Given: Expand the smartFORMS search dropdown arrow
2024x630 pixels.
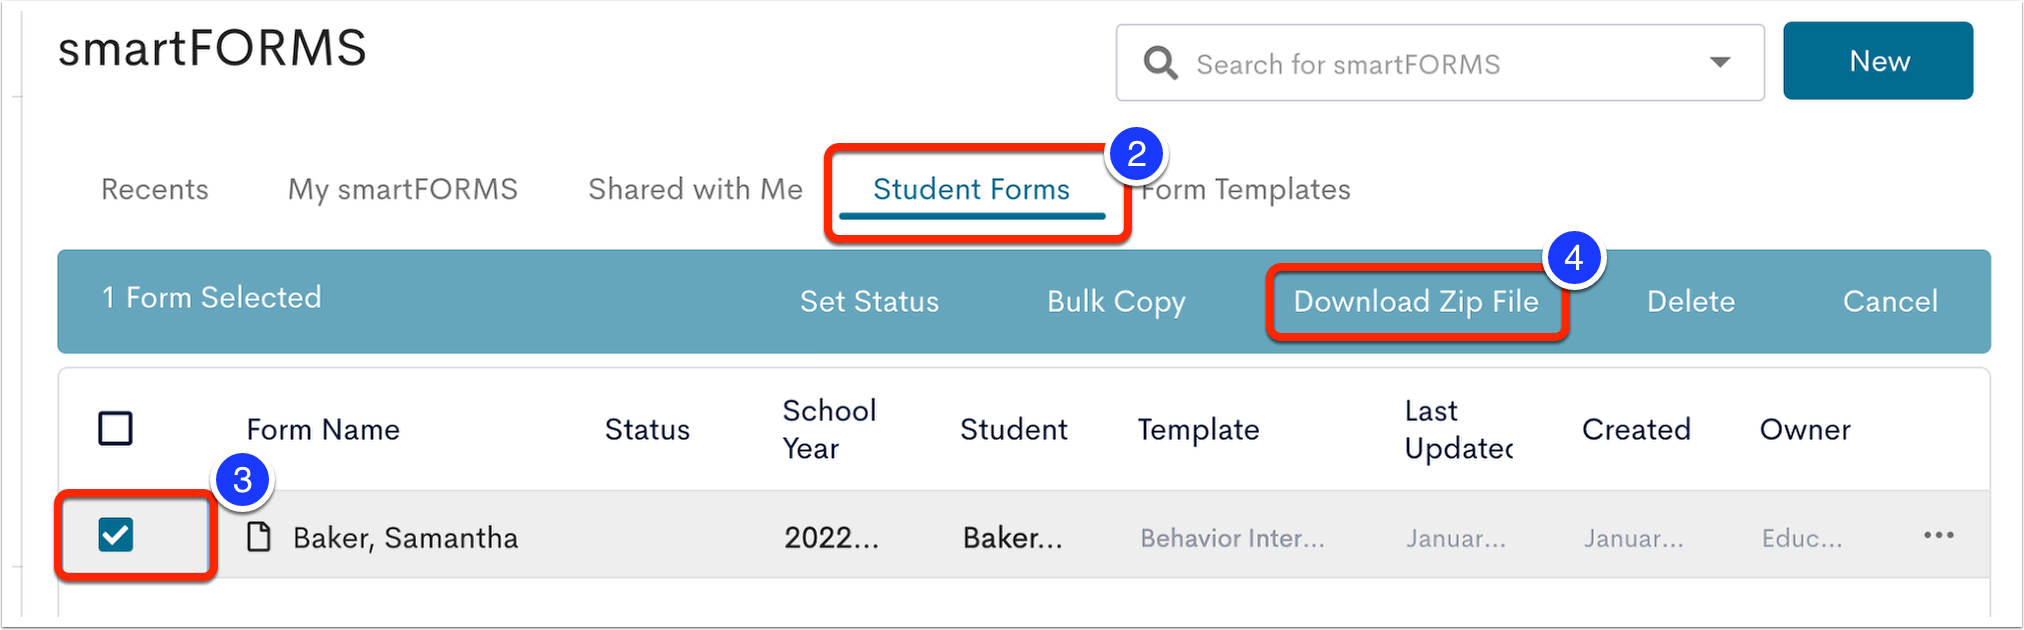Looking at the screenshot, I should click(1720, 63).
